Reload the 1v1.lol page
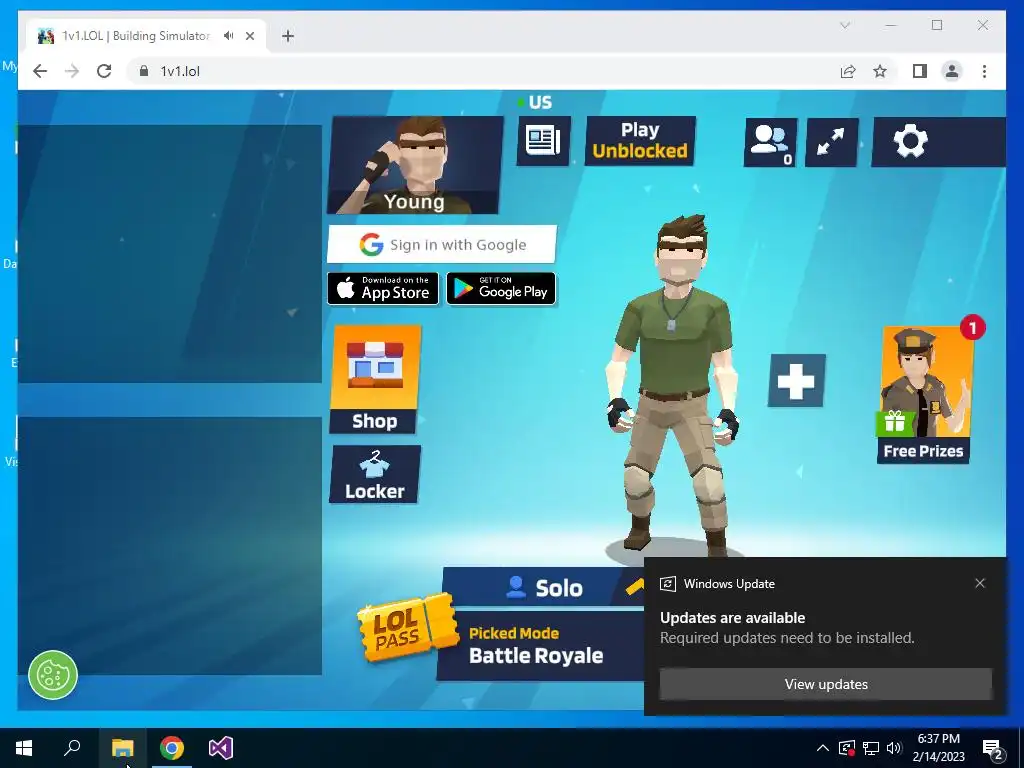1024x768 pixels. (104, 71)
